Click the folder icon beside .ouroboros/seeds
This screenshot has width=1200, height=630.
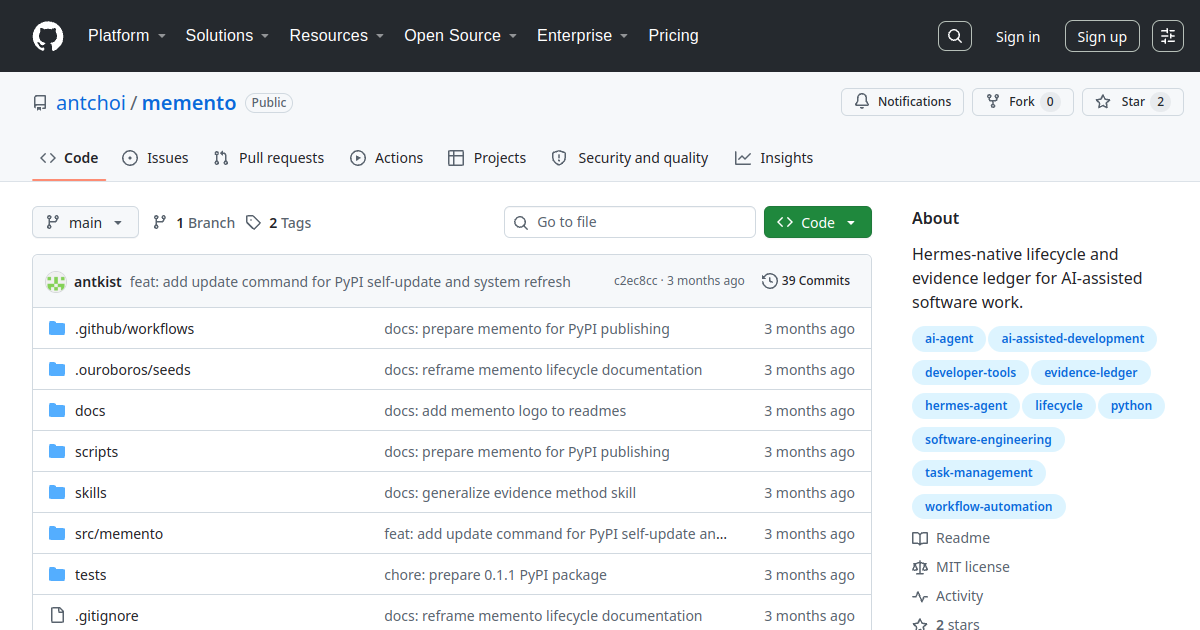click(x=57, y=370)
